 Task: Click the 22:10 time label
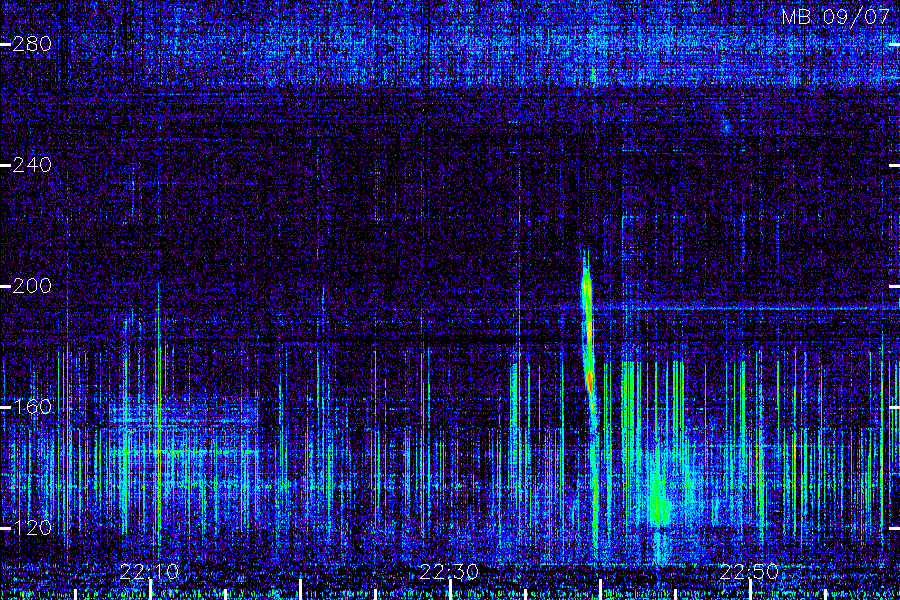click(150, 572)
